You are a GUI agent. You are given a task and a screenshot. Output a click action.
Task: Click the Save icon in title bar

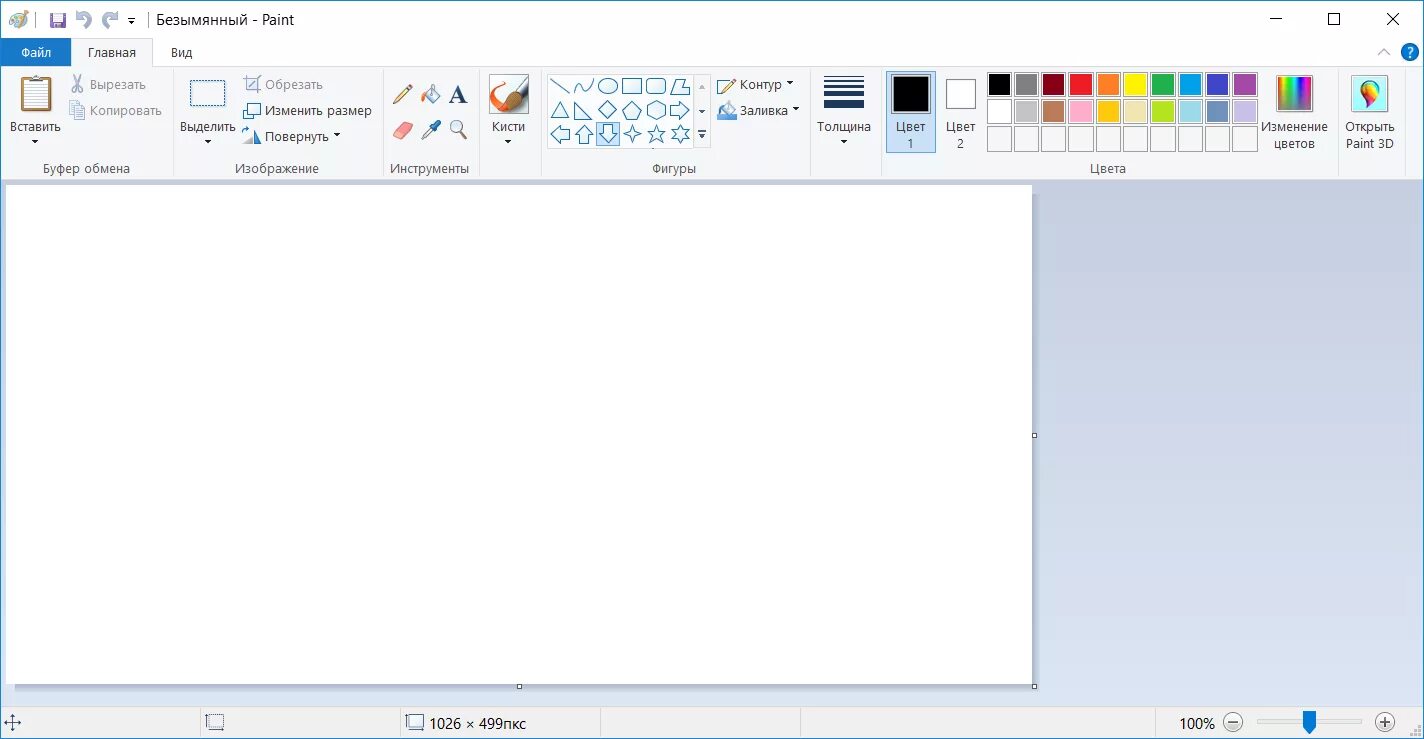click(x=58, y=20)
